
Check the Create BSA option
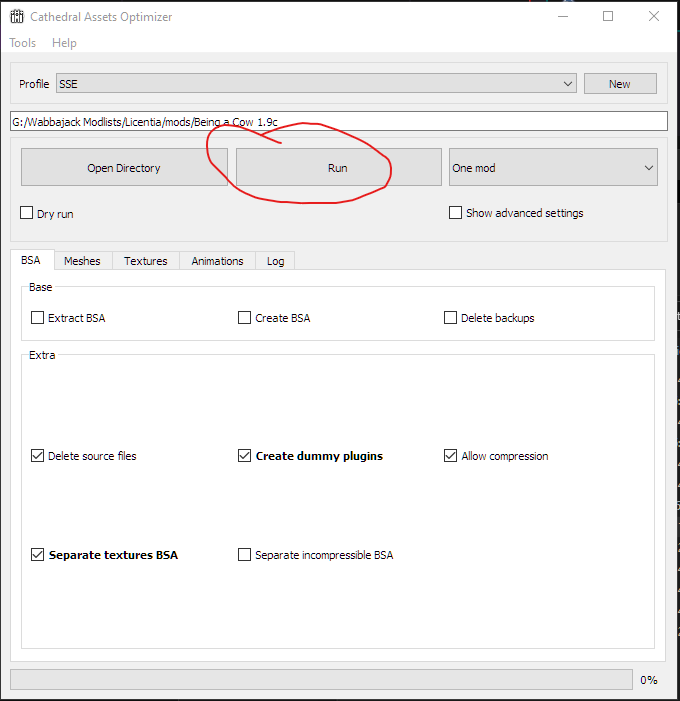point(244,318)
